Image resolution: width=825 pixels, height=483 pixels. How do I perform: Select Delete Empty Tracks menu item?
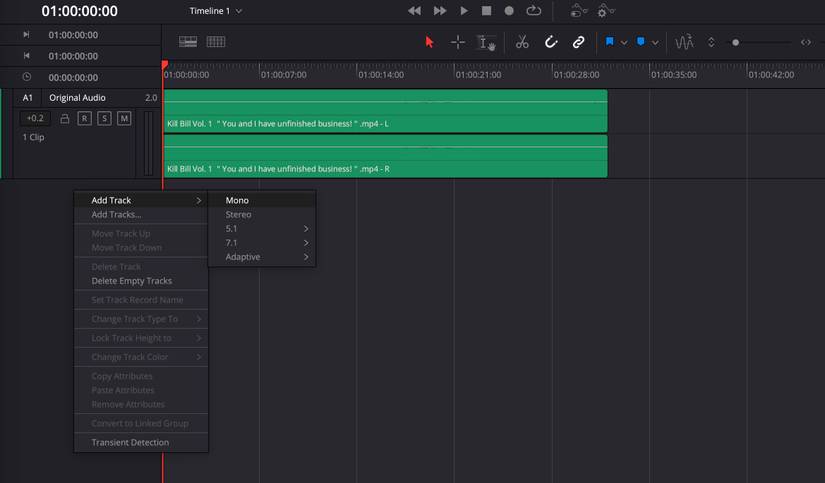132,281
